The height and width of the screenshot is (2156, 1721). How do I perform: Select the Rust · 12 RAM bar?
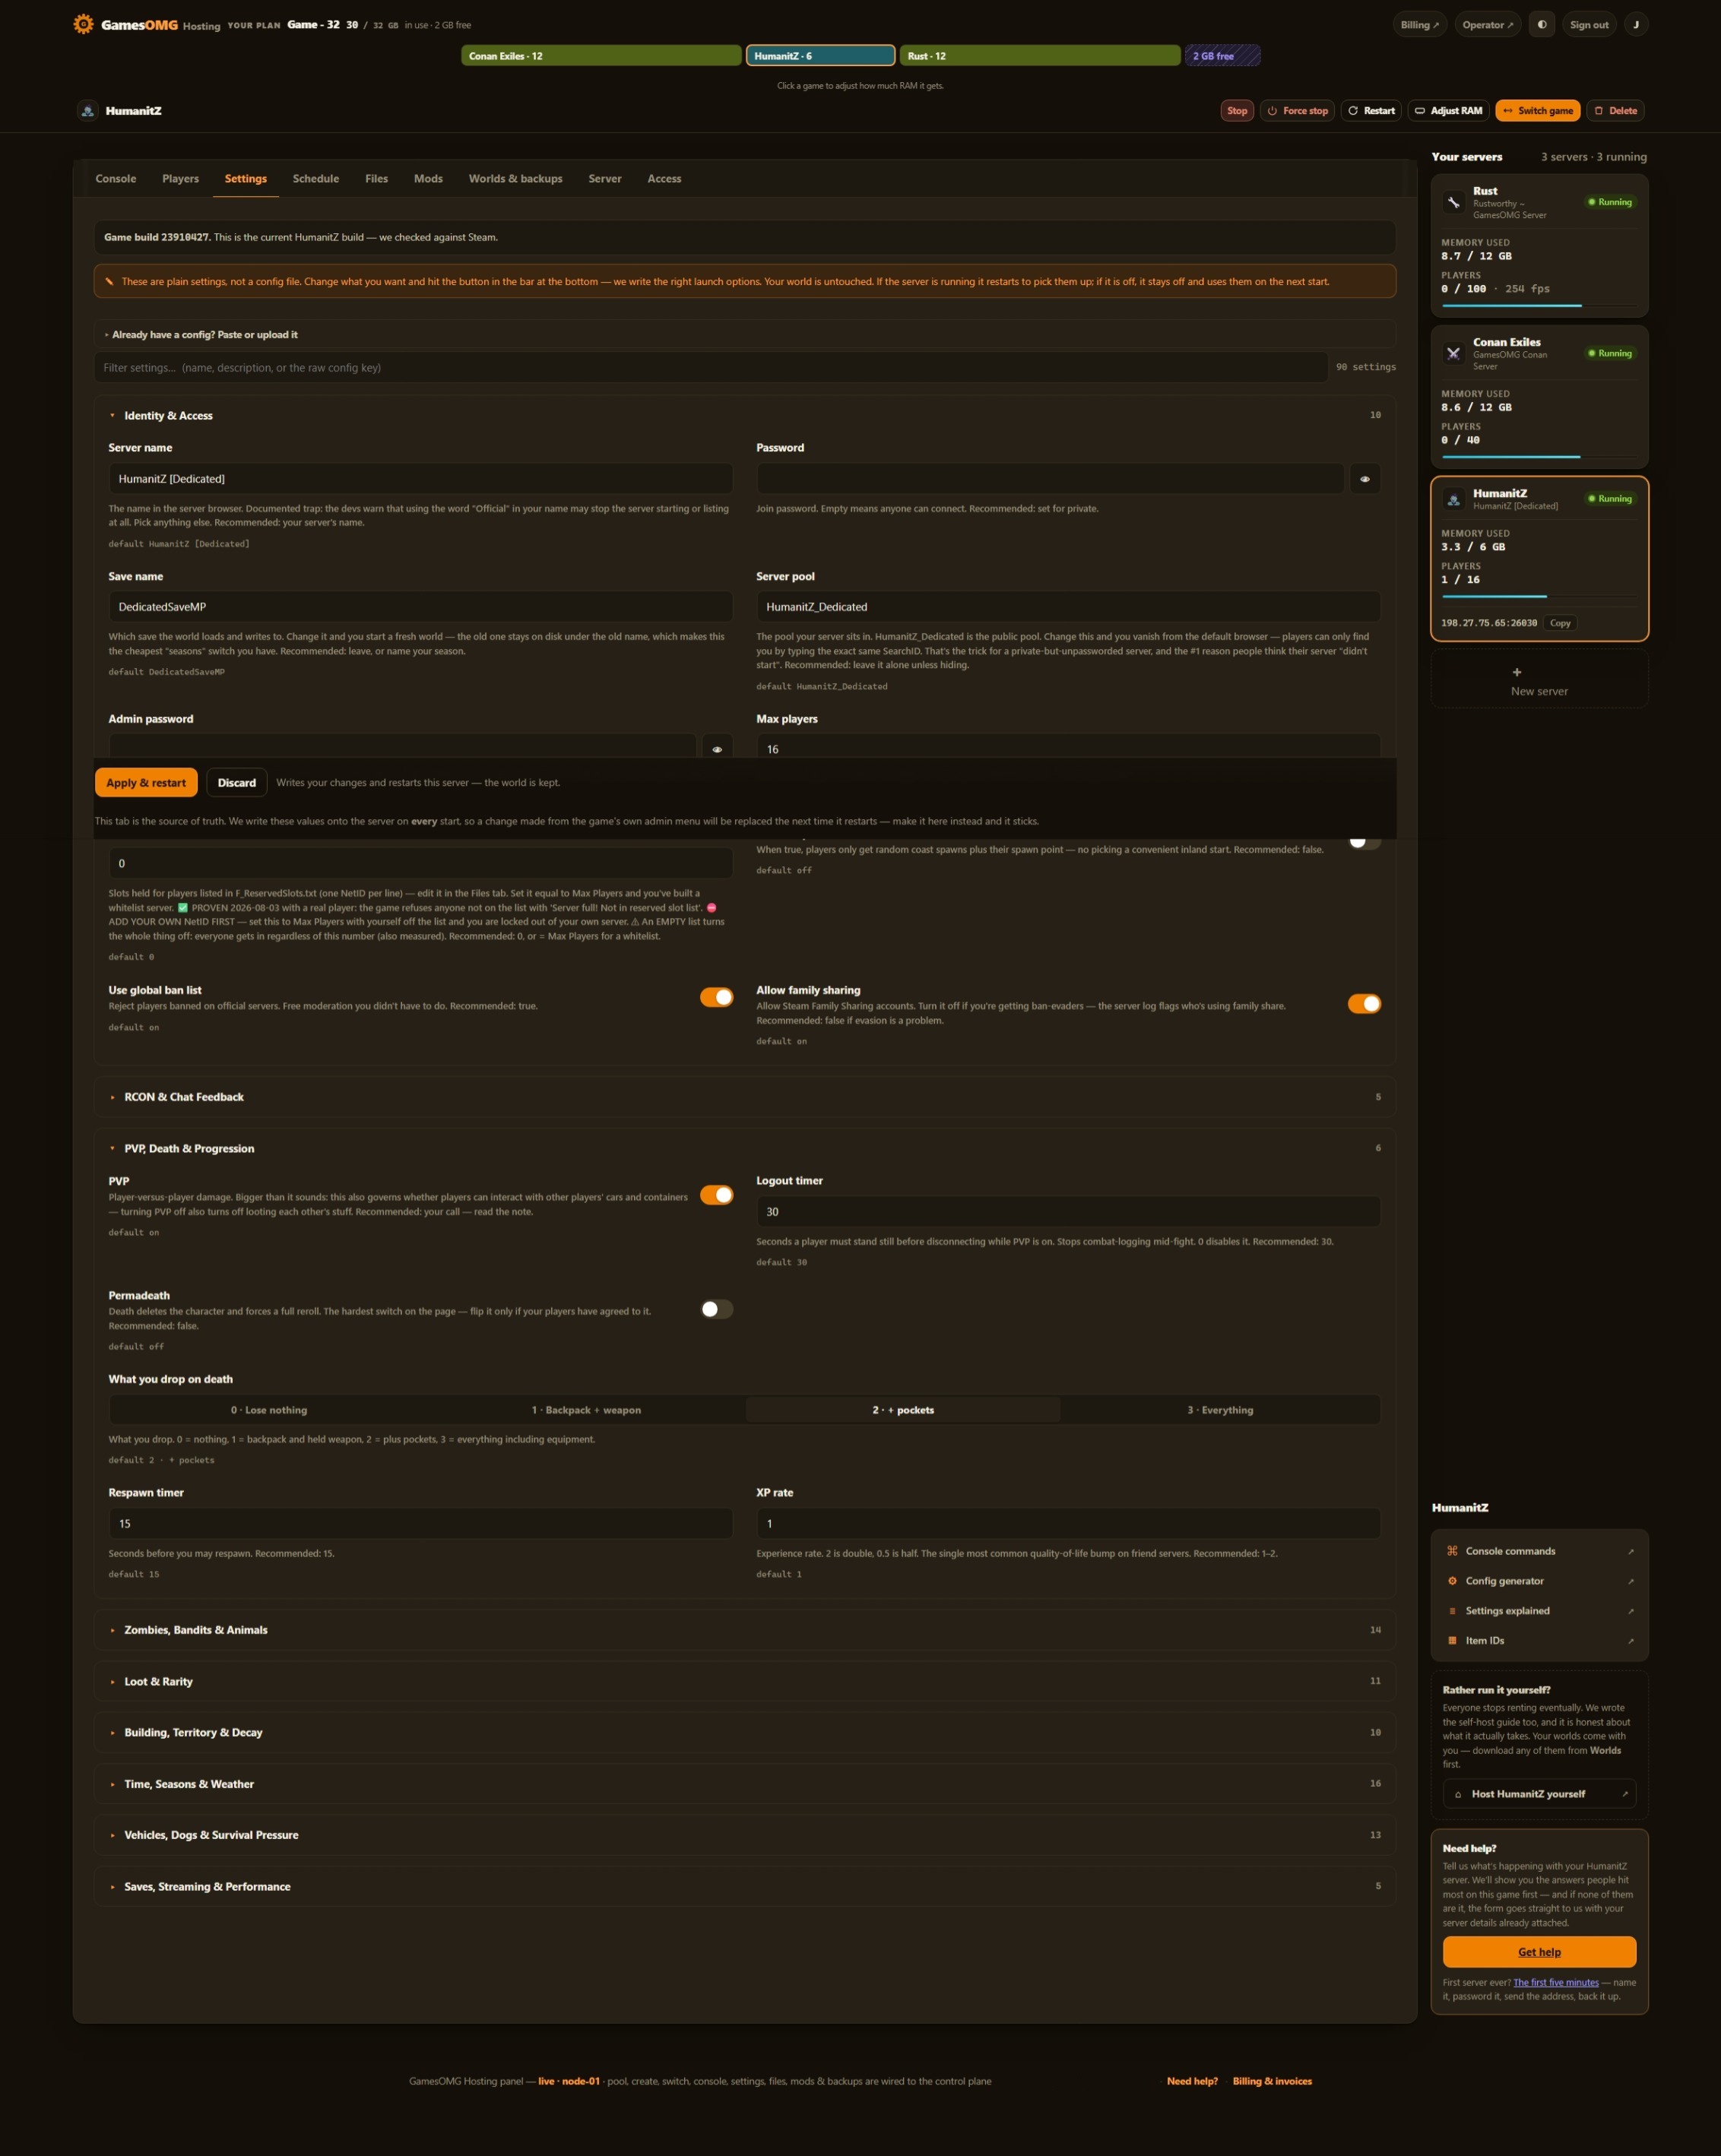pyautogui.click(x=1040, y=56)
